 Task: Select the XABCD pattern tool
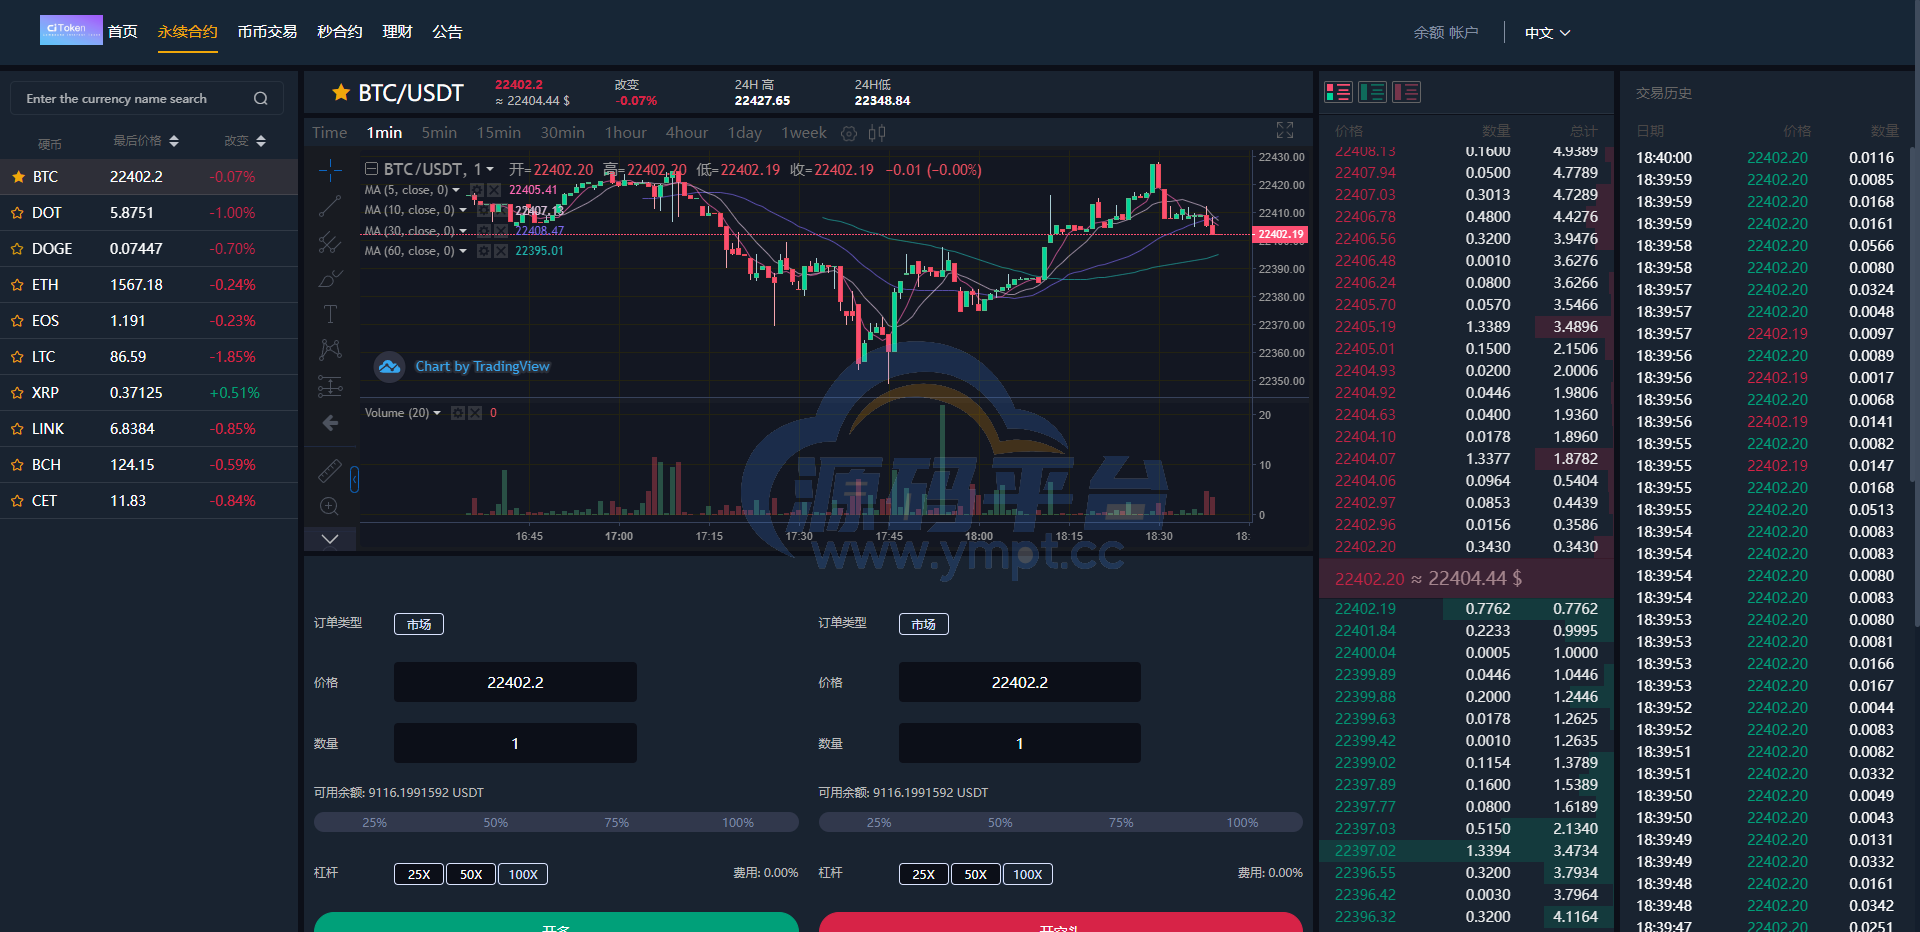(330, 350)
